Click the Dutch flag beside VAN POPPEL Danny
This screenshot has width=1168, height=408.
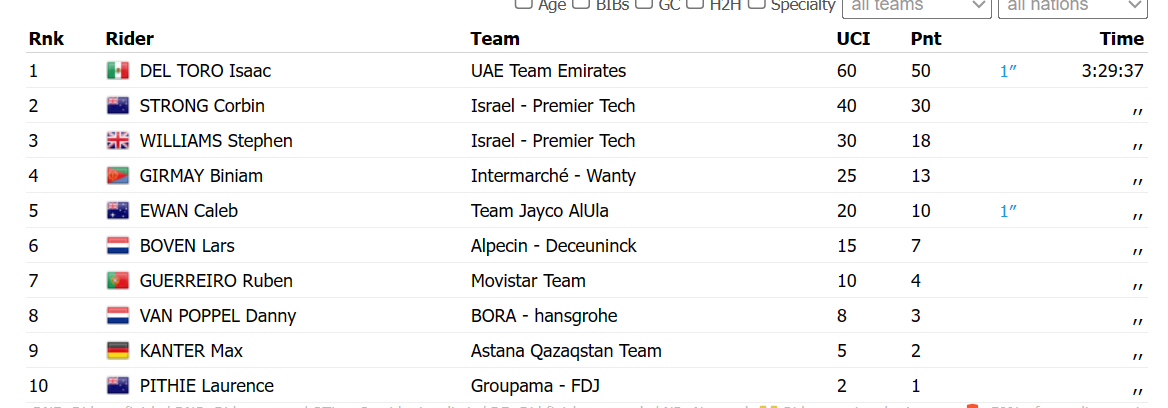coord(118,316)
